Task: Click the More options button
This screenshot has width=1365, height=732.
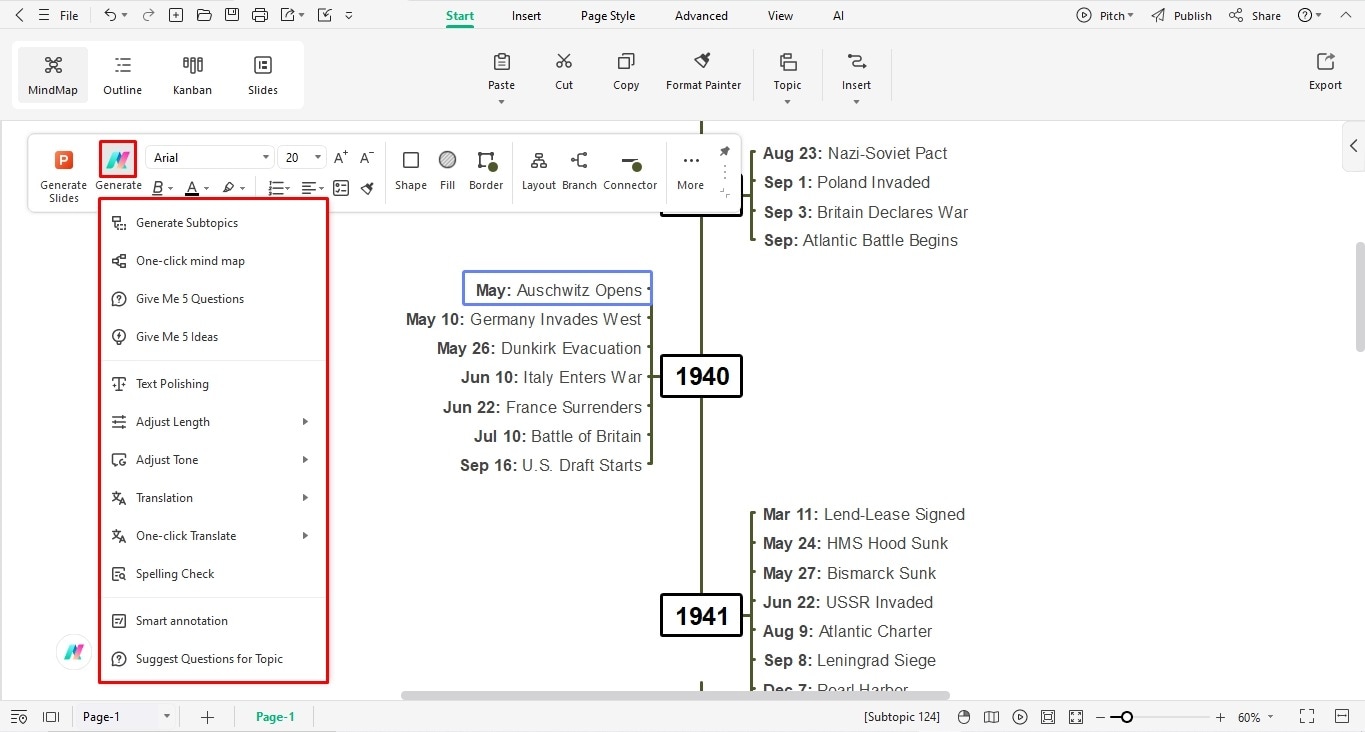Action: [x=690, y=169]
